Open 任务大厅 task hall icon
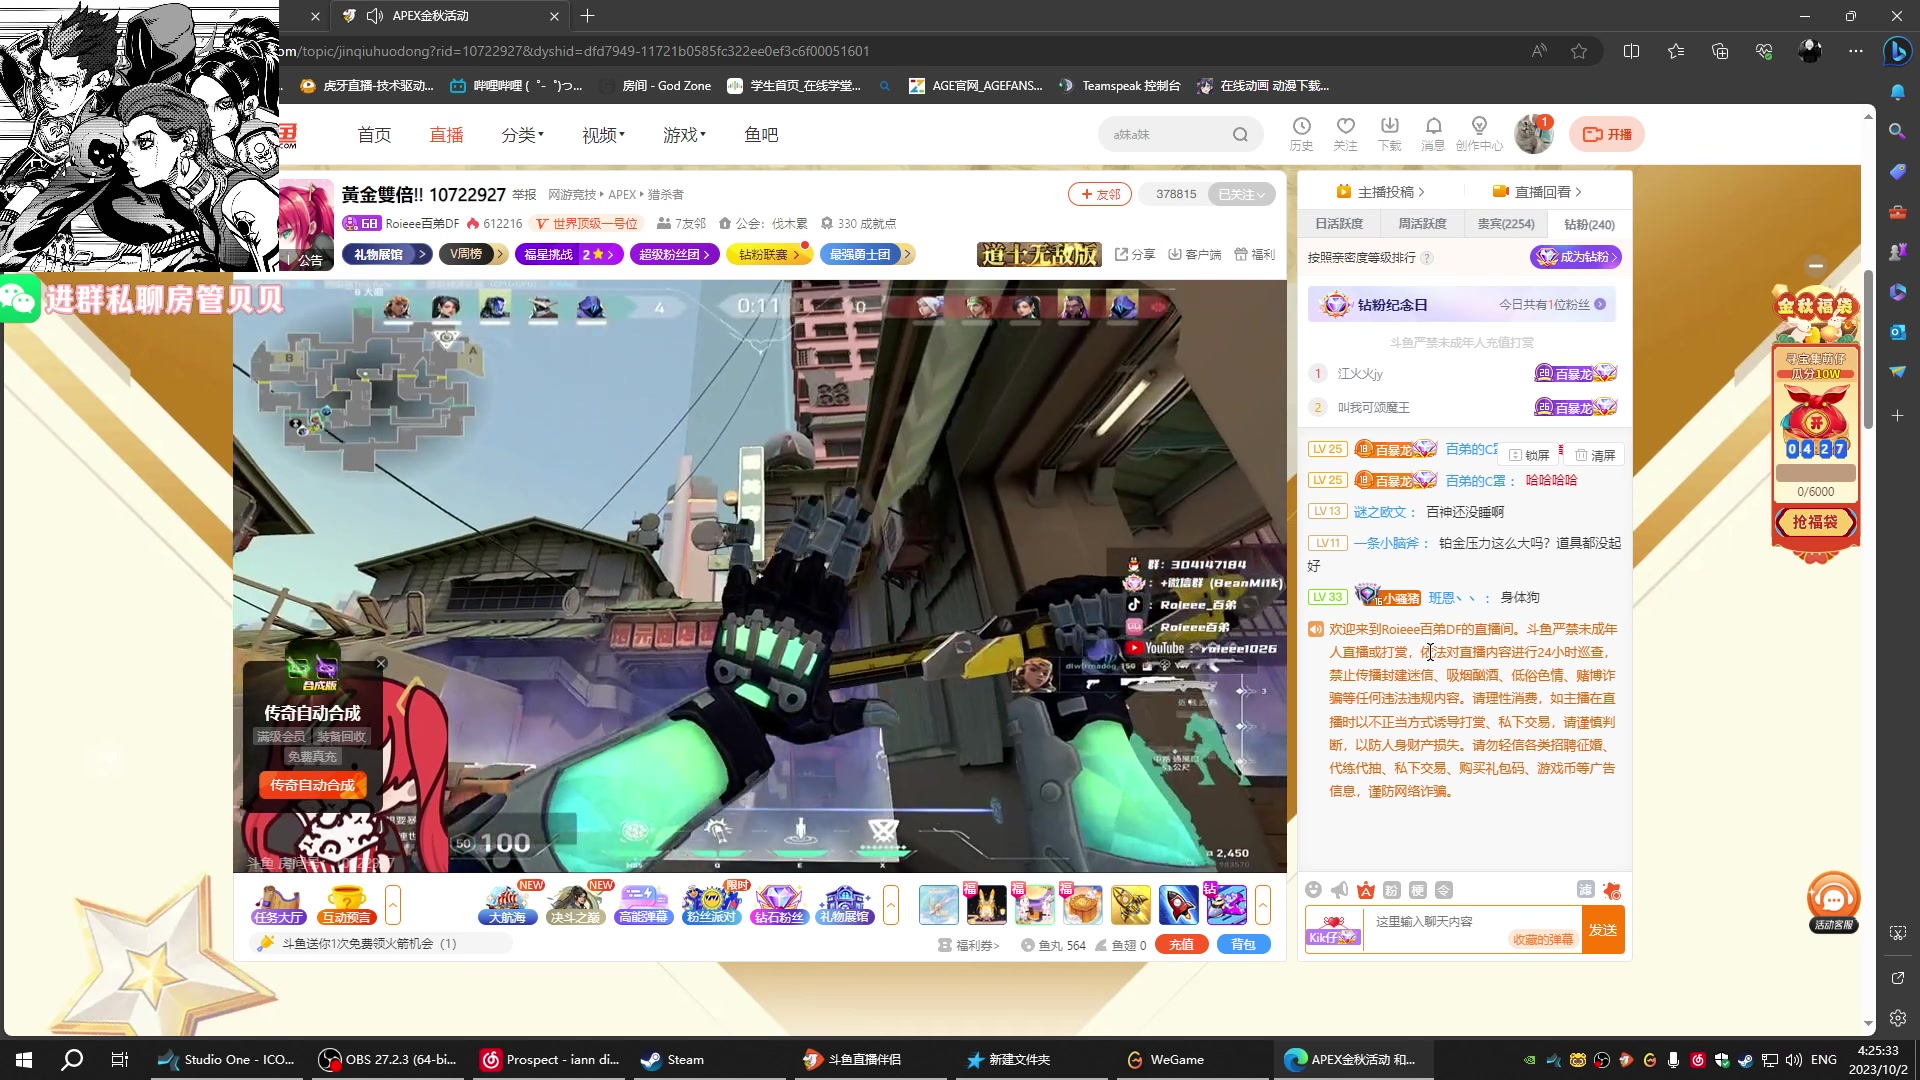1920x1080 pixels. [x=278, y=905]
